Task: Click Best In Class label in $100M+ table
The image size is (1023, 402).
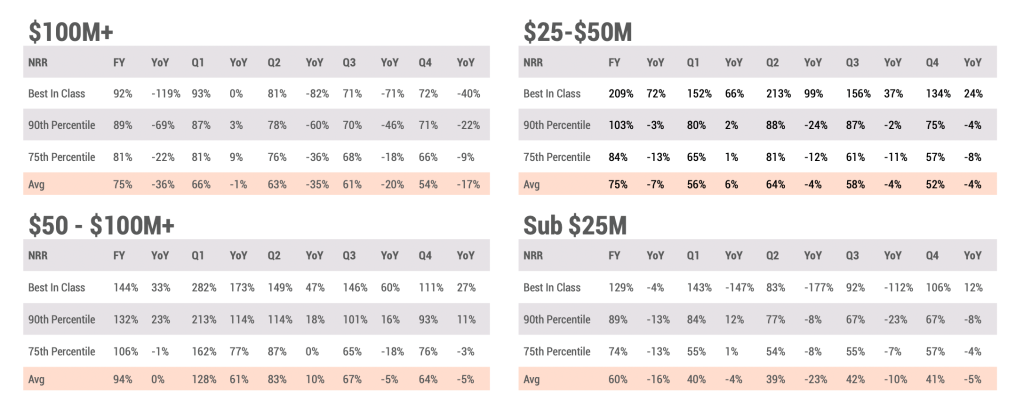Action: 57,93
